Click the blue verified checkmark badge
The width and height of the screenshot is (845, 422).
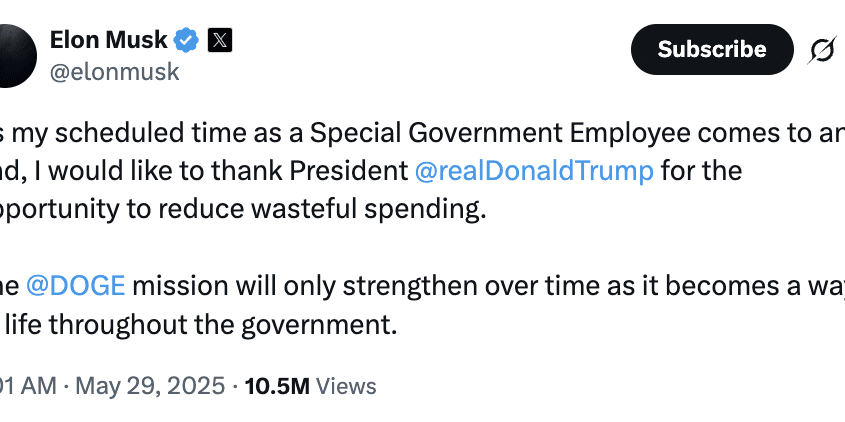click(x=186, y=41)
